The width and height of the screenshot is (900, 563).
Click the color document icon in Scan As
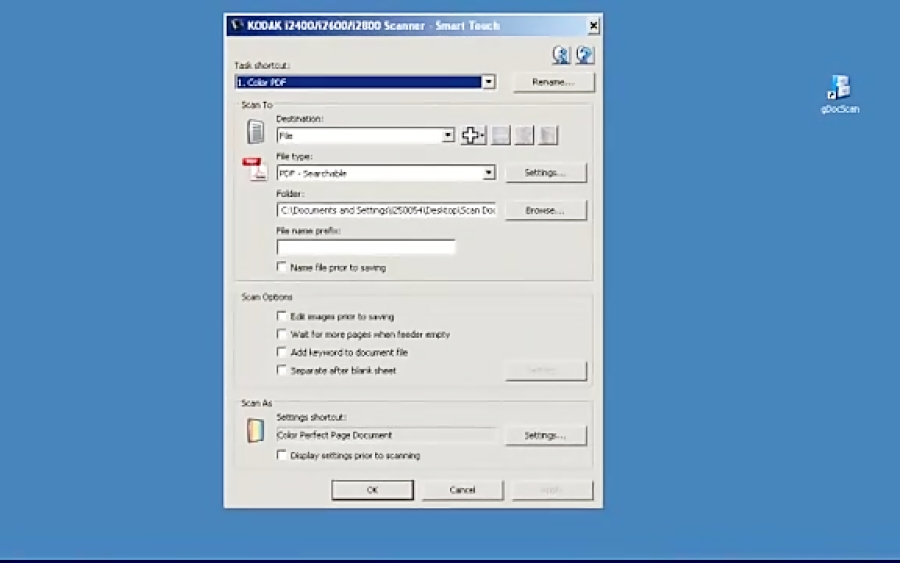[256, 431]
